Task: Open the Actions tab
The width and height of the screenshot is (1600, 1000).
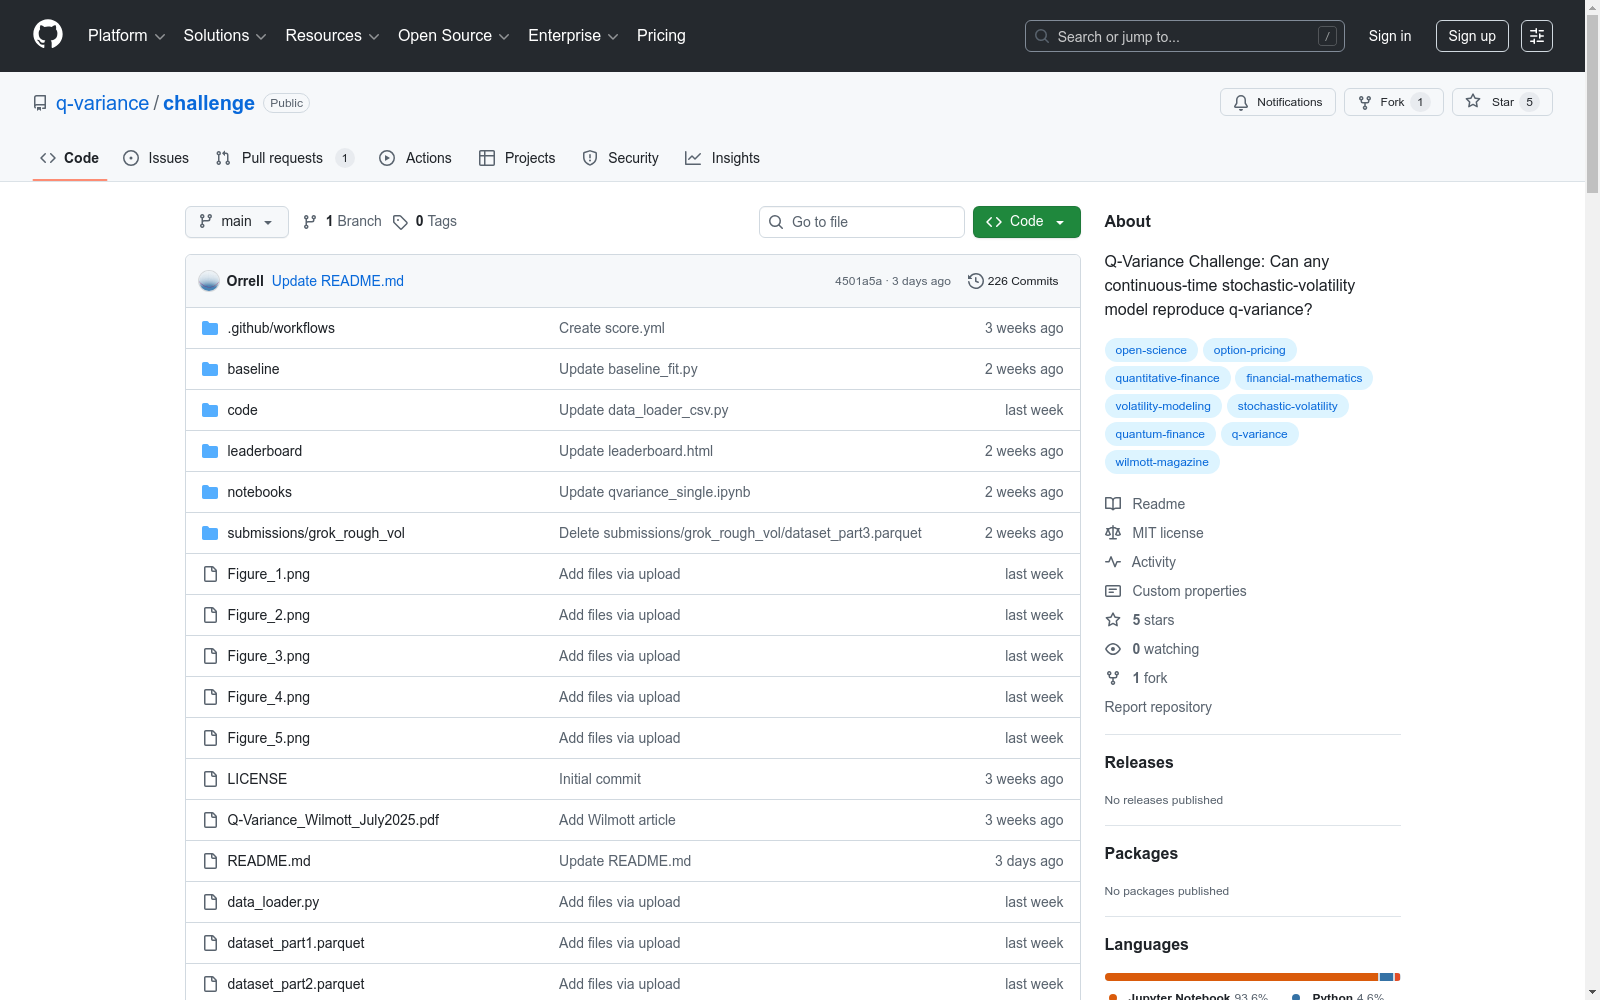Action: coord(415,158)
